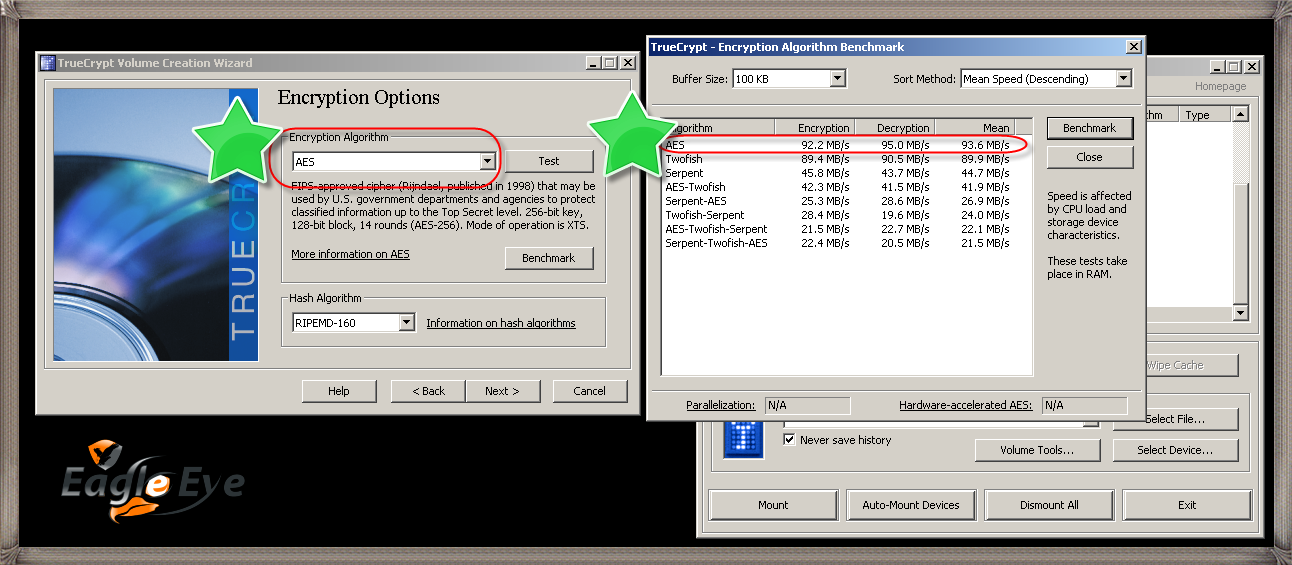Click Dismount All button
This screenshot has width=1292, height=565.
pos(1049,505)
